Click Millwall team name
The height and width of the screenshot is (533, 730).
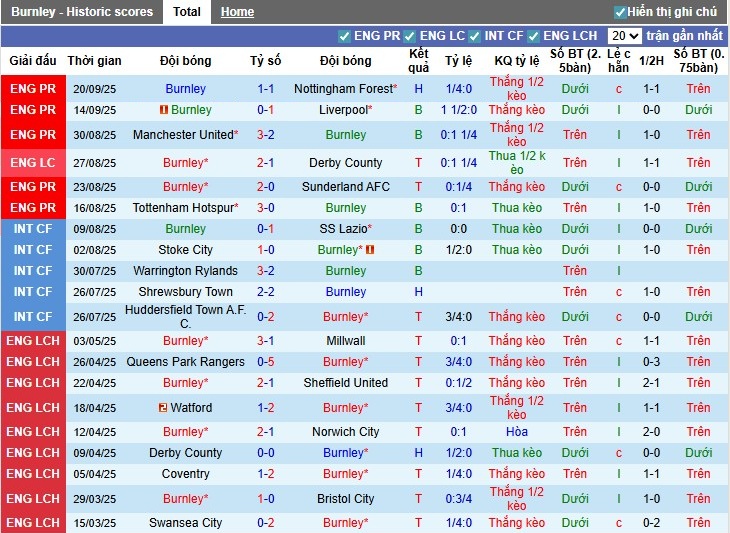pos(345,341)
